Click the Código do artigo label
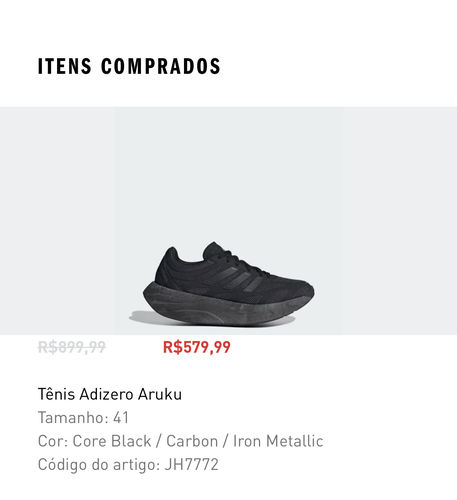The width and height of the screenshot is (457, 500). pos(99,464)
